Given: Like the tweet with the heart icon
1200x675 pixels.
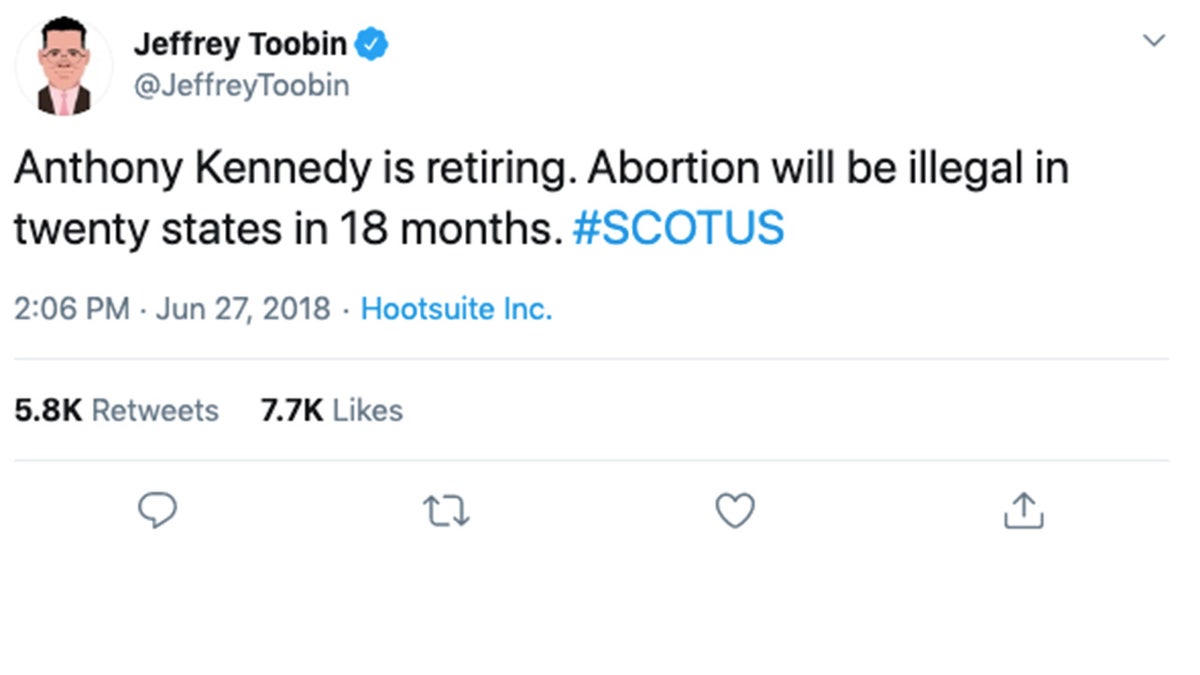Looking at the screenshot, I should [736, 512].
